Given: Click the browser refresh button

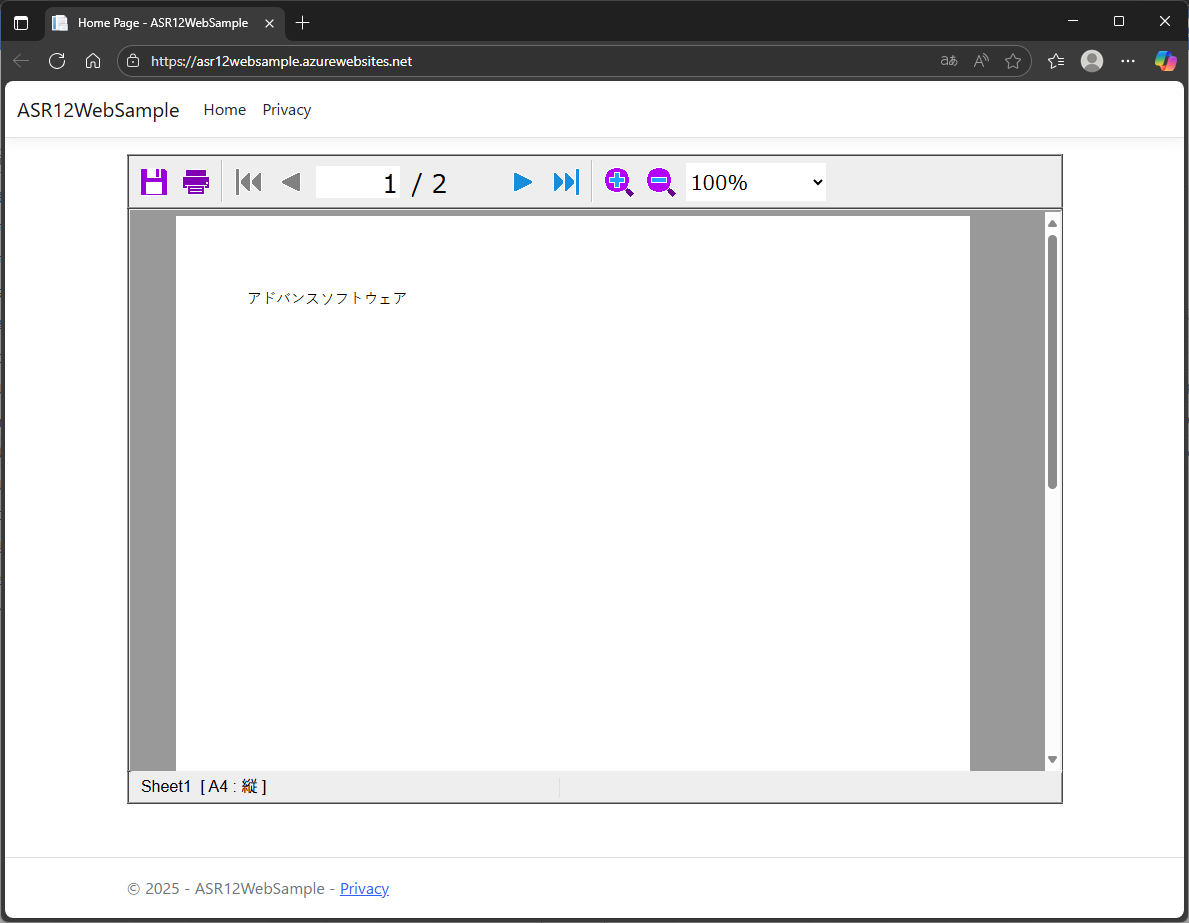Looking at the screenshot, I should tap(57, 61).
